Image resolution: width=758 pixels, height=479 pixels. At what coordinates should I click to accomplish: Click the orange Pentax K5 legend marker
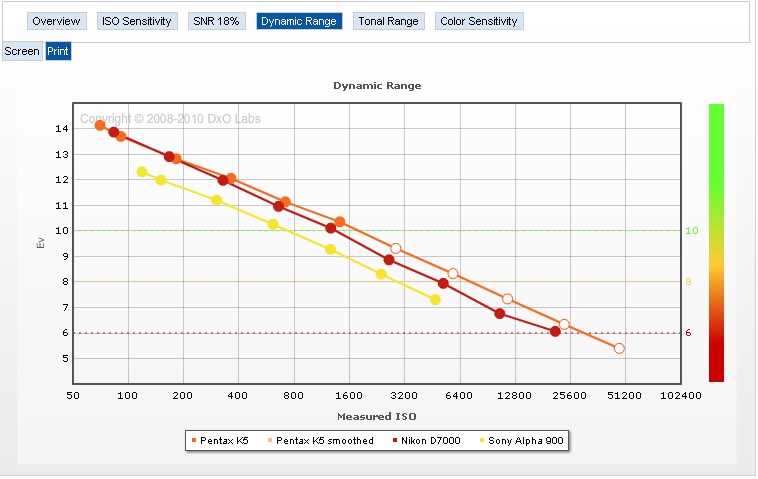click(194, 440)
